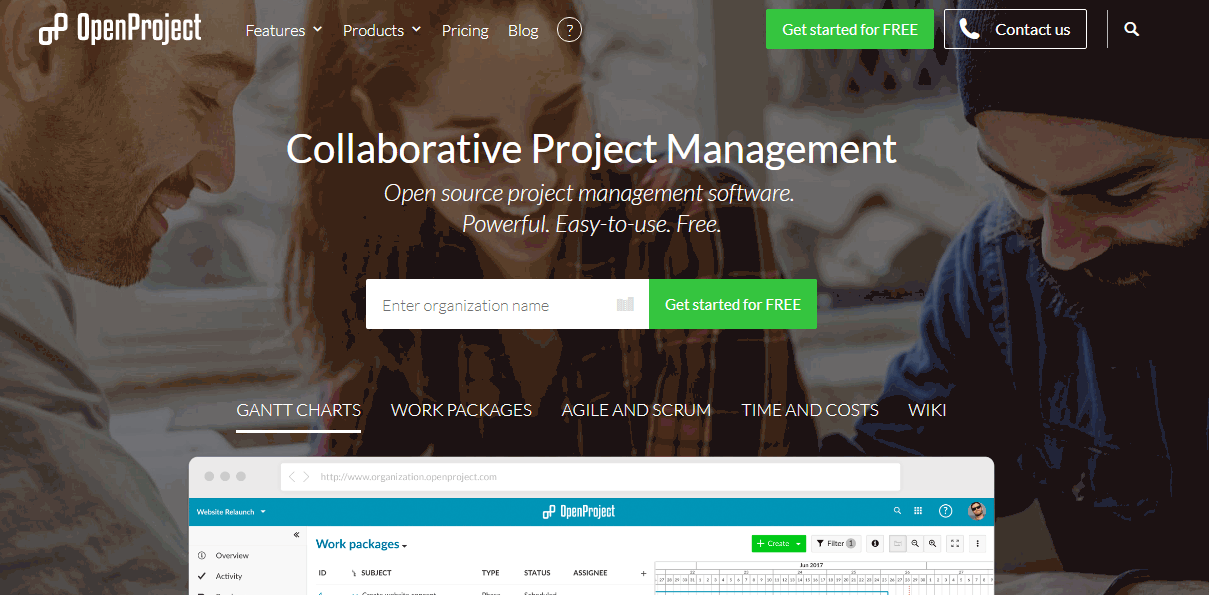Open the Website Relaunch project dropdown in preview
1209x595 pixels.
(231, 511)
